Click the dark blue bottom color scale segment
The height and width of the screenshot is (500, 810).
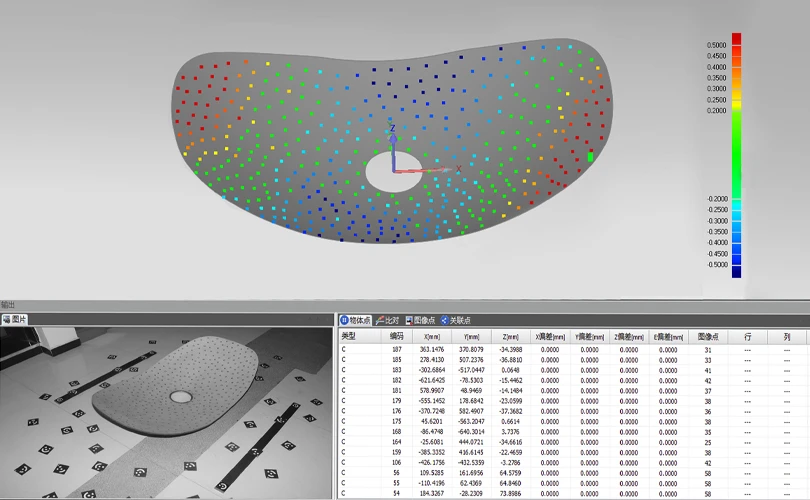736,272
